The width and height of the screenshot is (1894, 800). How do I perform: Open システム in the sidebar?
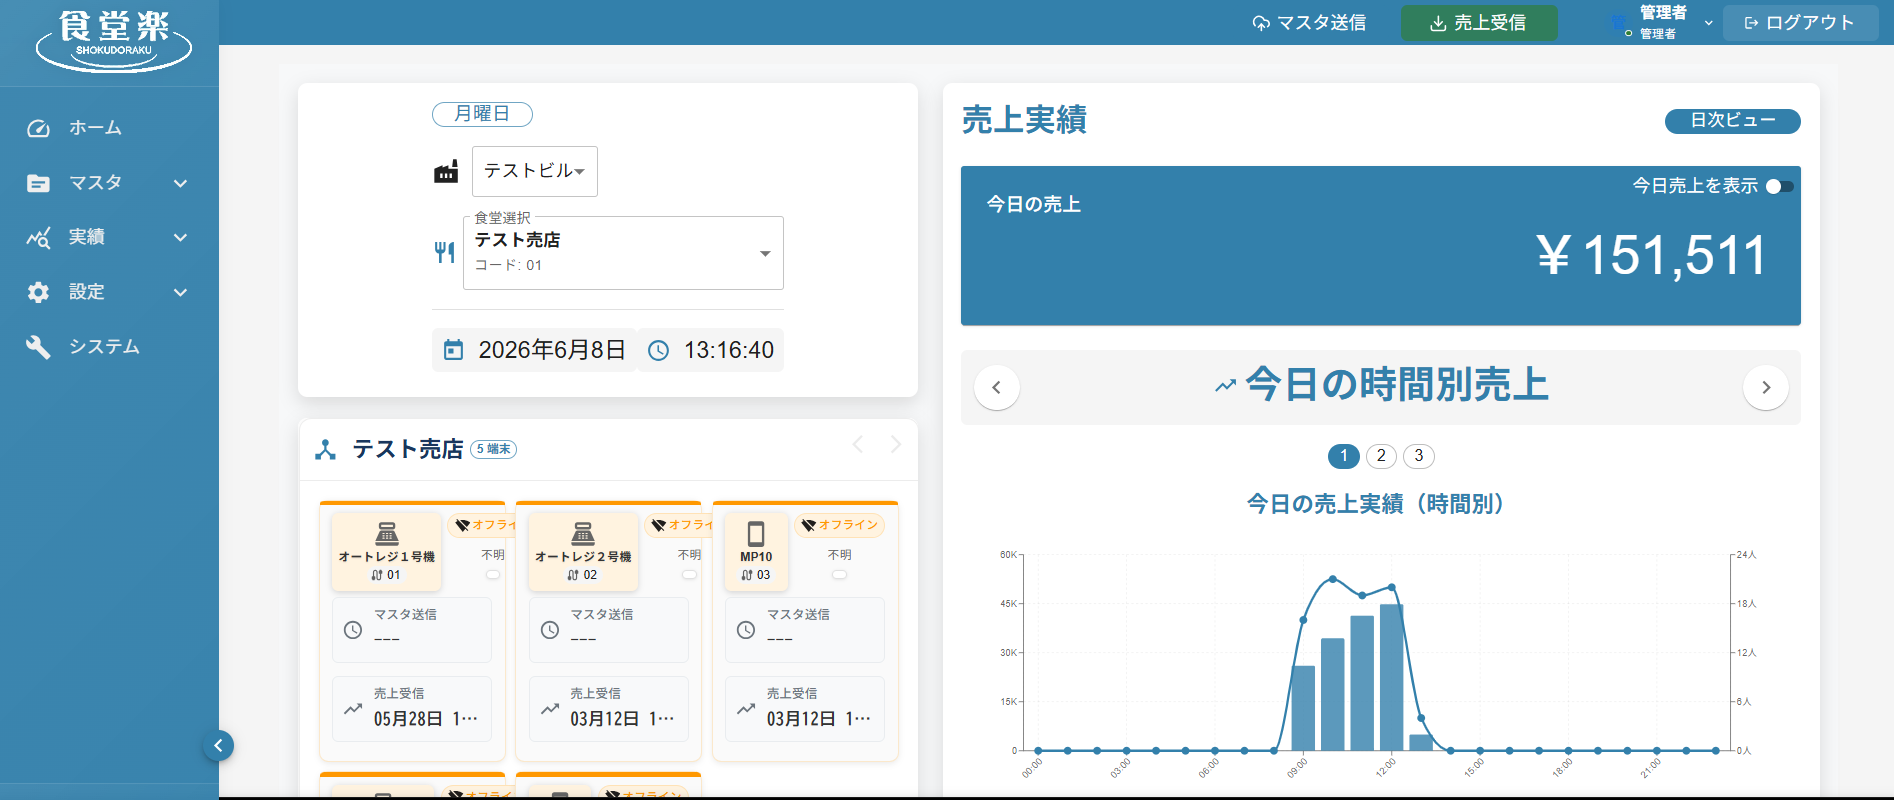click(104, 347)
